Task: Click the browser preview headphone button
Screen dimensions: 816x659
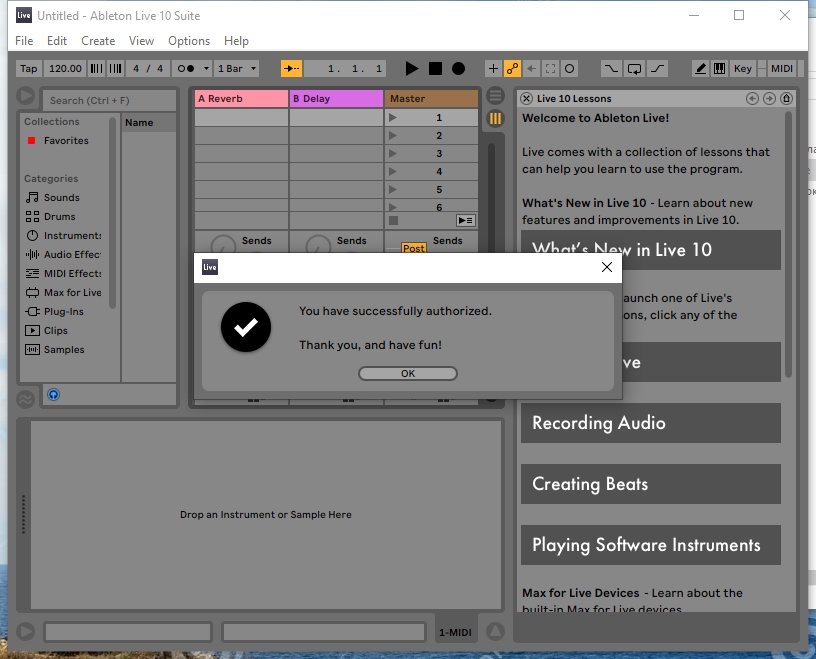Action: click(54, 395)
